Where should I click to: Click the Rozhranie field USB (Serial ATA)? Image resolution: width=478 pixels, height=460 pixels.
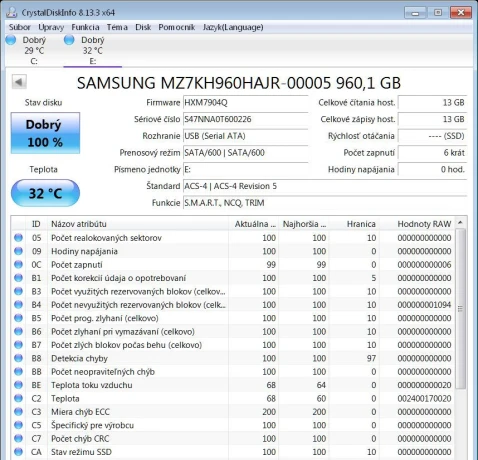pyautogui.click(x=245, y=136)
